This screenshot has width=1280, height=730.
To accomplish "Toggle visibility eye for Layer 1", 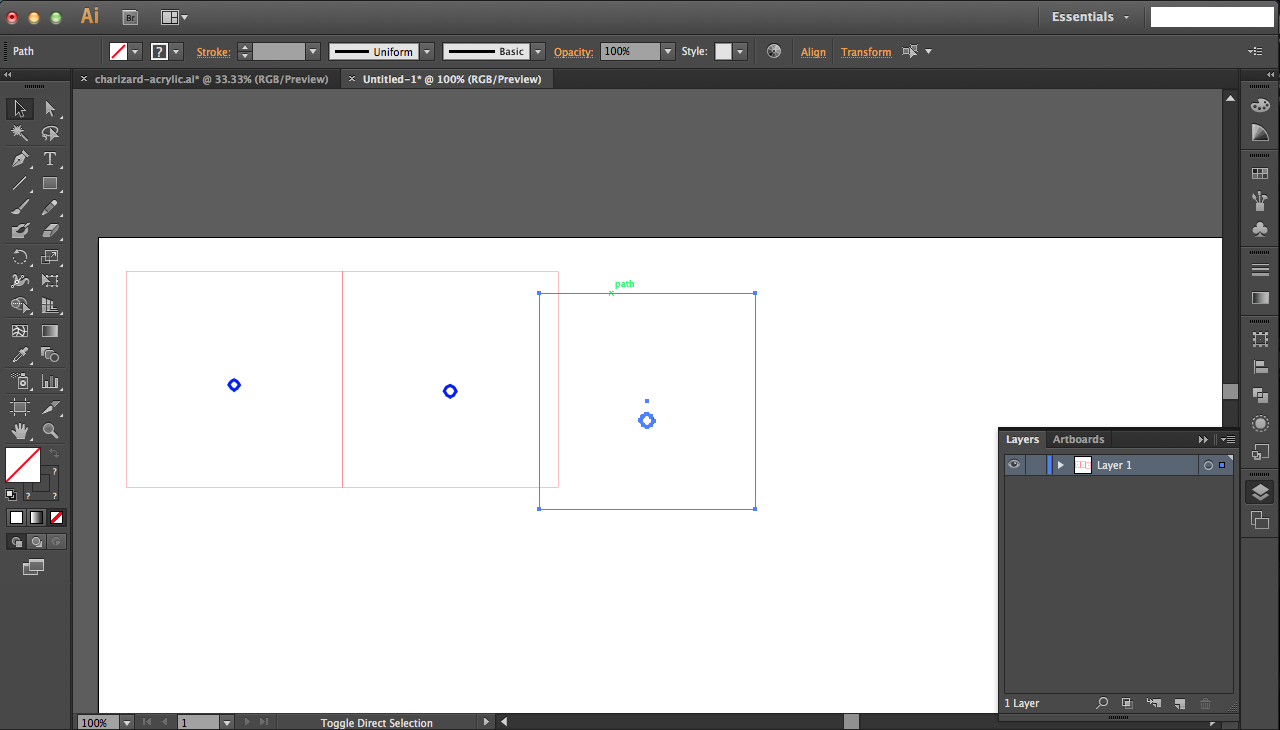I will pyautogui.click(x=1014, y=465).
